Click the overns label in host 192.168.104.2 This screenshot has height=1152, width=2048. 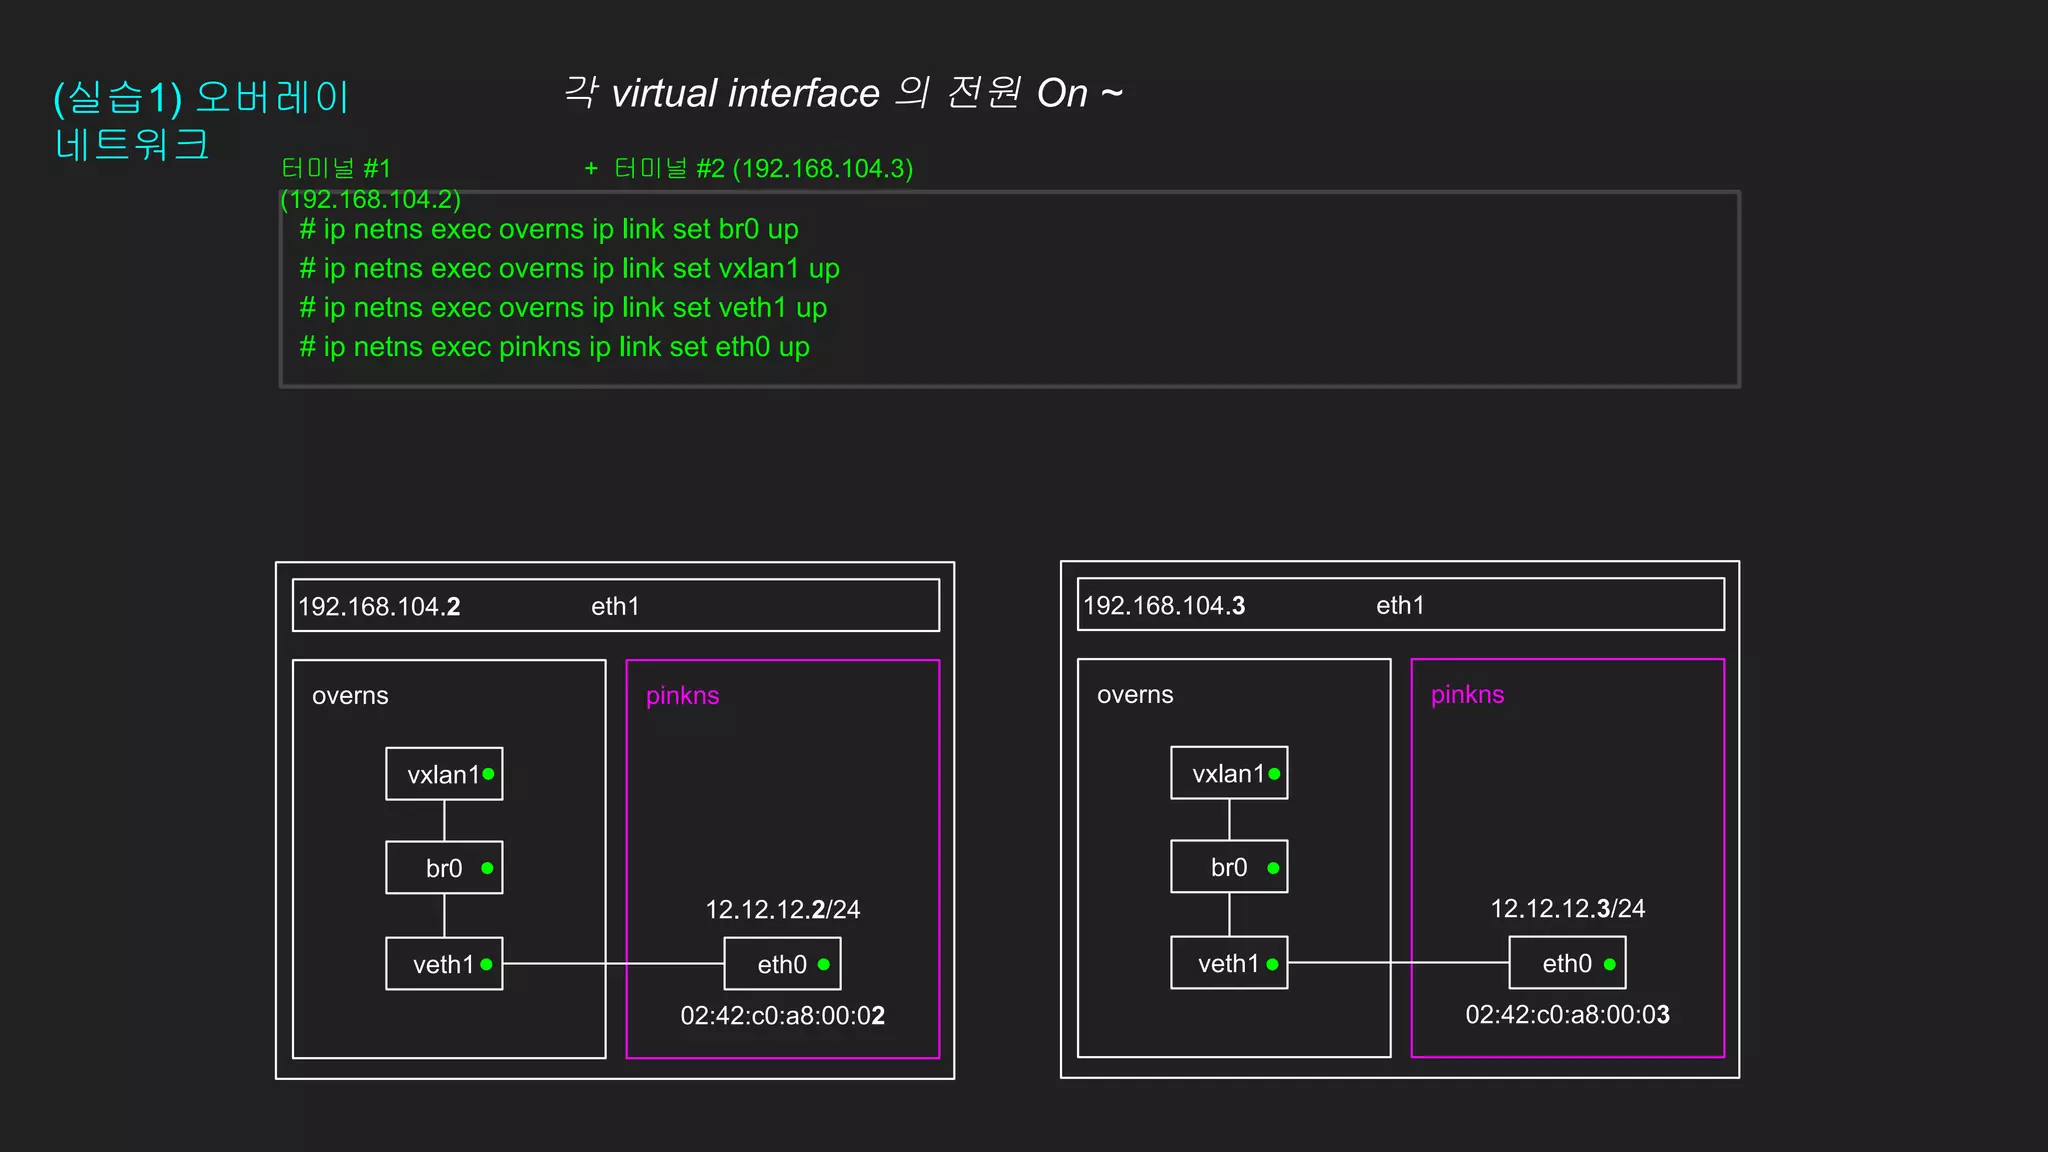(350, 696)
